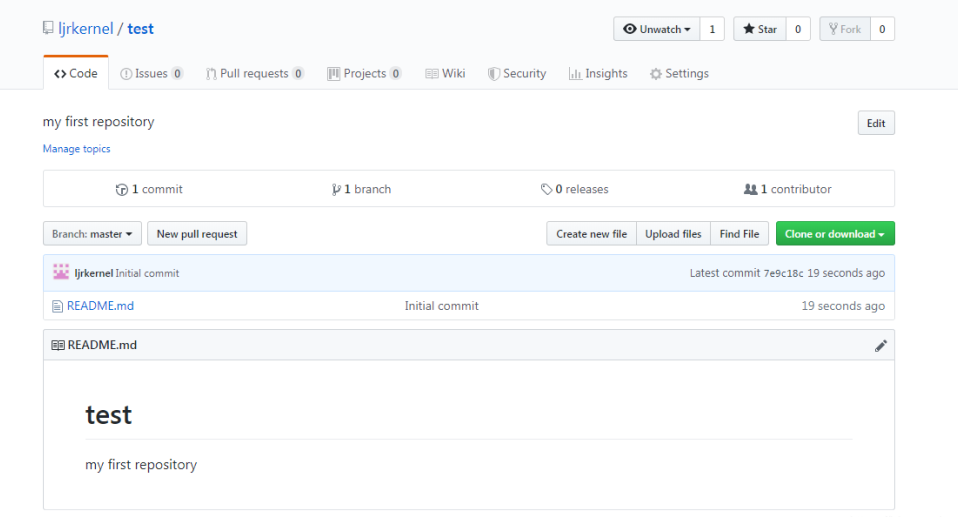Image resolution: width=958 pixels, height=517 pixels.
Task: Click the branch icon next to 1 branch
Action: pyautogui.click(x=336, y=189)
